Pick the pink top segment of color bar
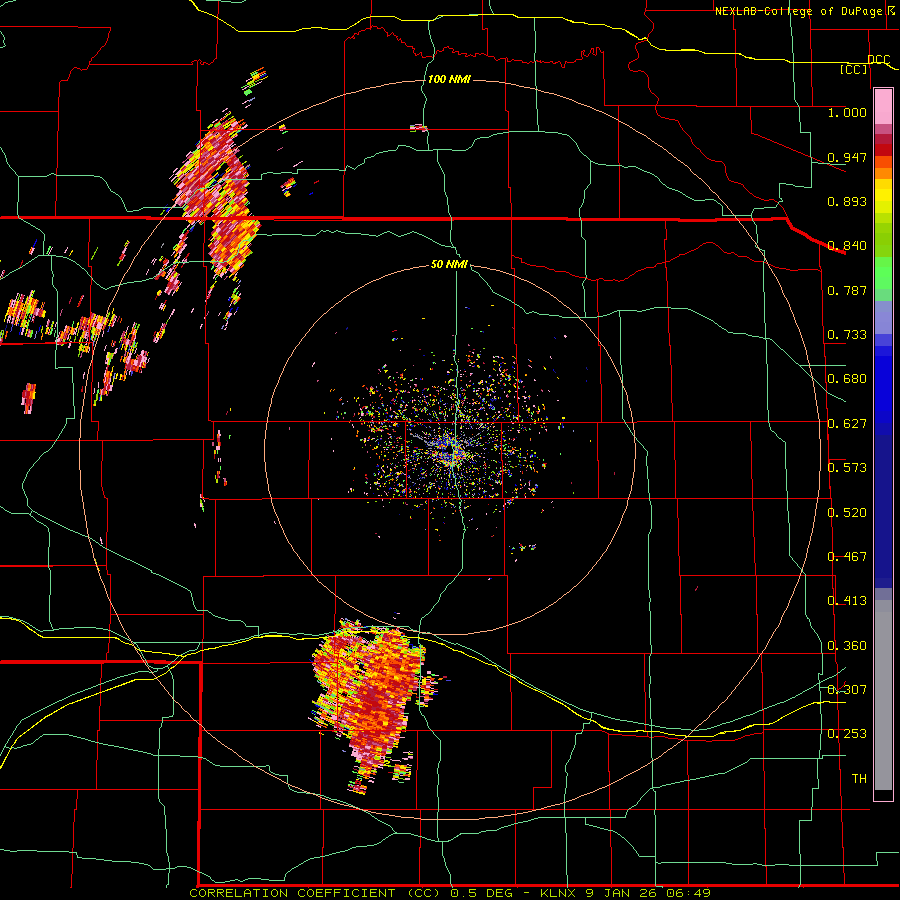 pos(883,107)
